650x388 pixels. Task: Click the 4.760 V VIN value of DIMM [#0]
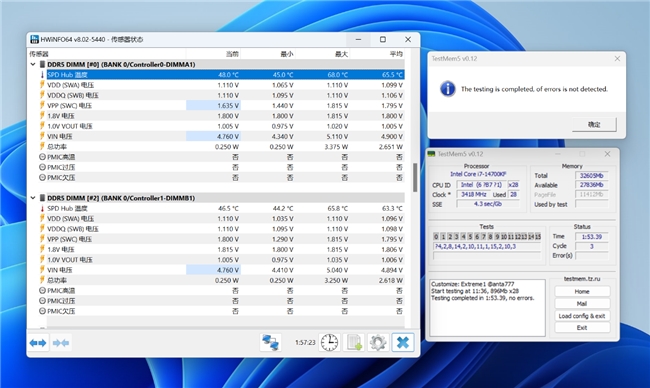(228, 136)
